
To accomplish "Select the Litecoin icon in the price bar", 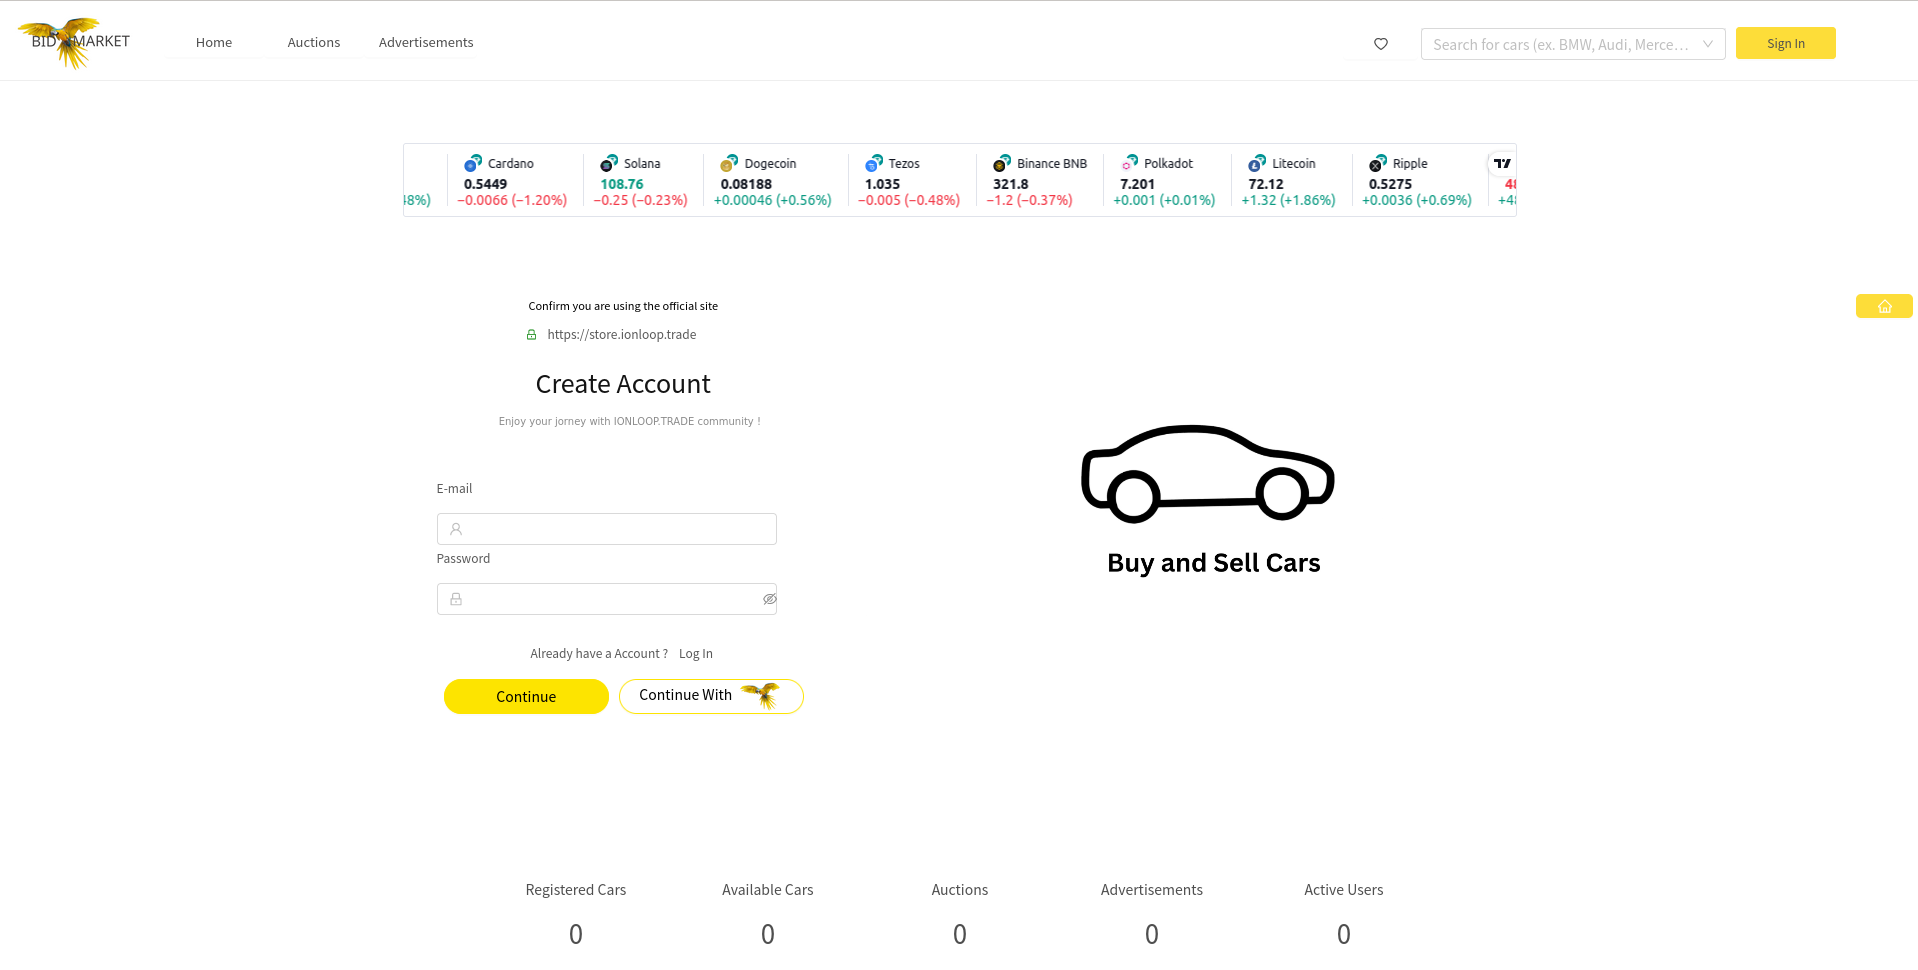I will point(1258,164).
